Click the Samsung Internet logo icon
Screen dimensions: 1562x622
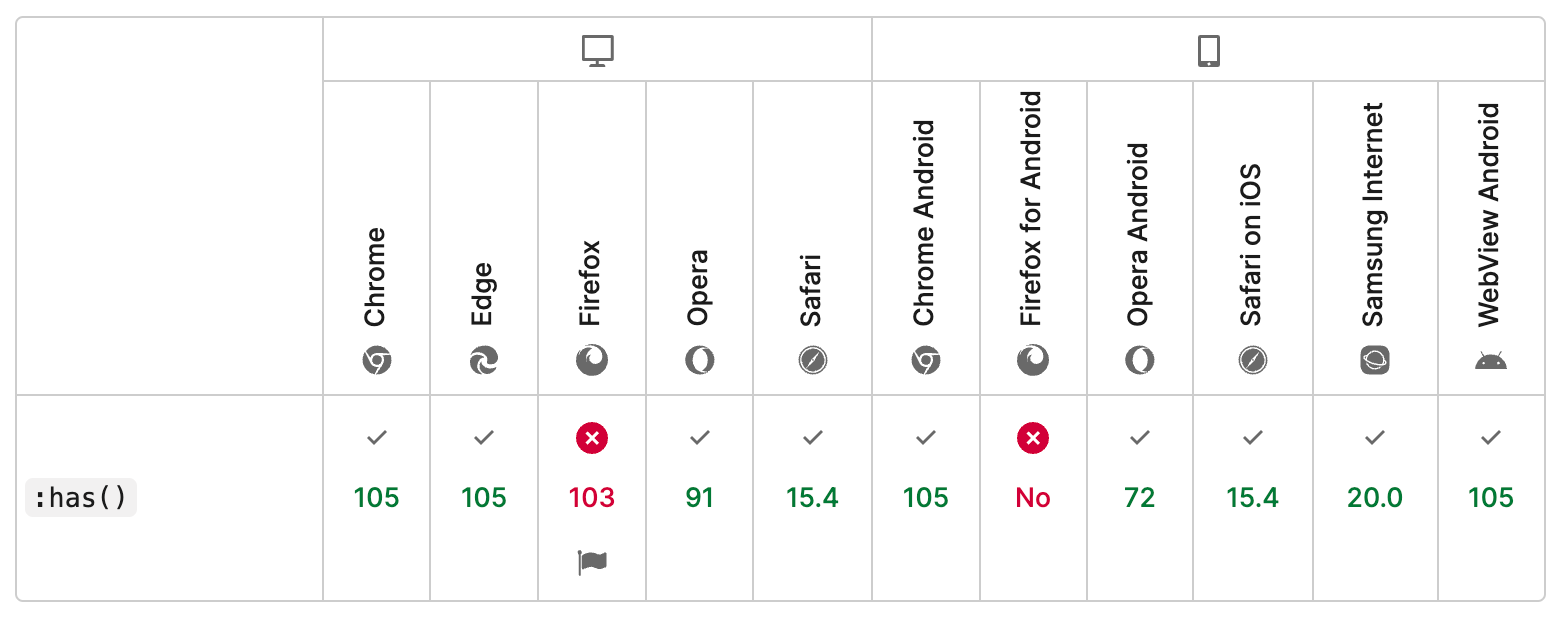coord(1375,360)
